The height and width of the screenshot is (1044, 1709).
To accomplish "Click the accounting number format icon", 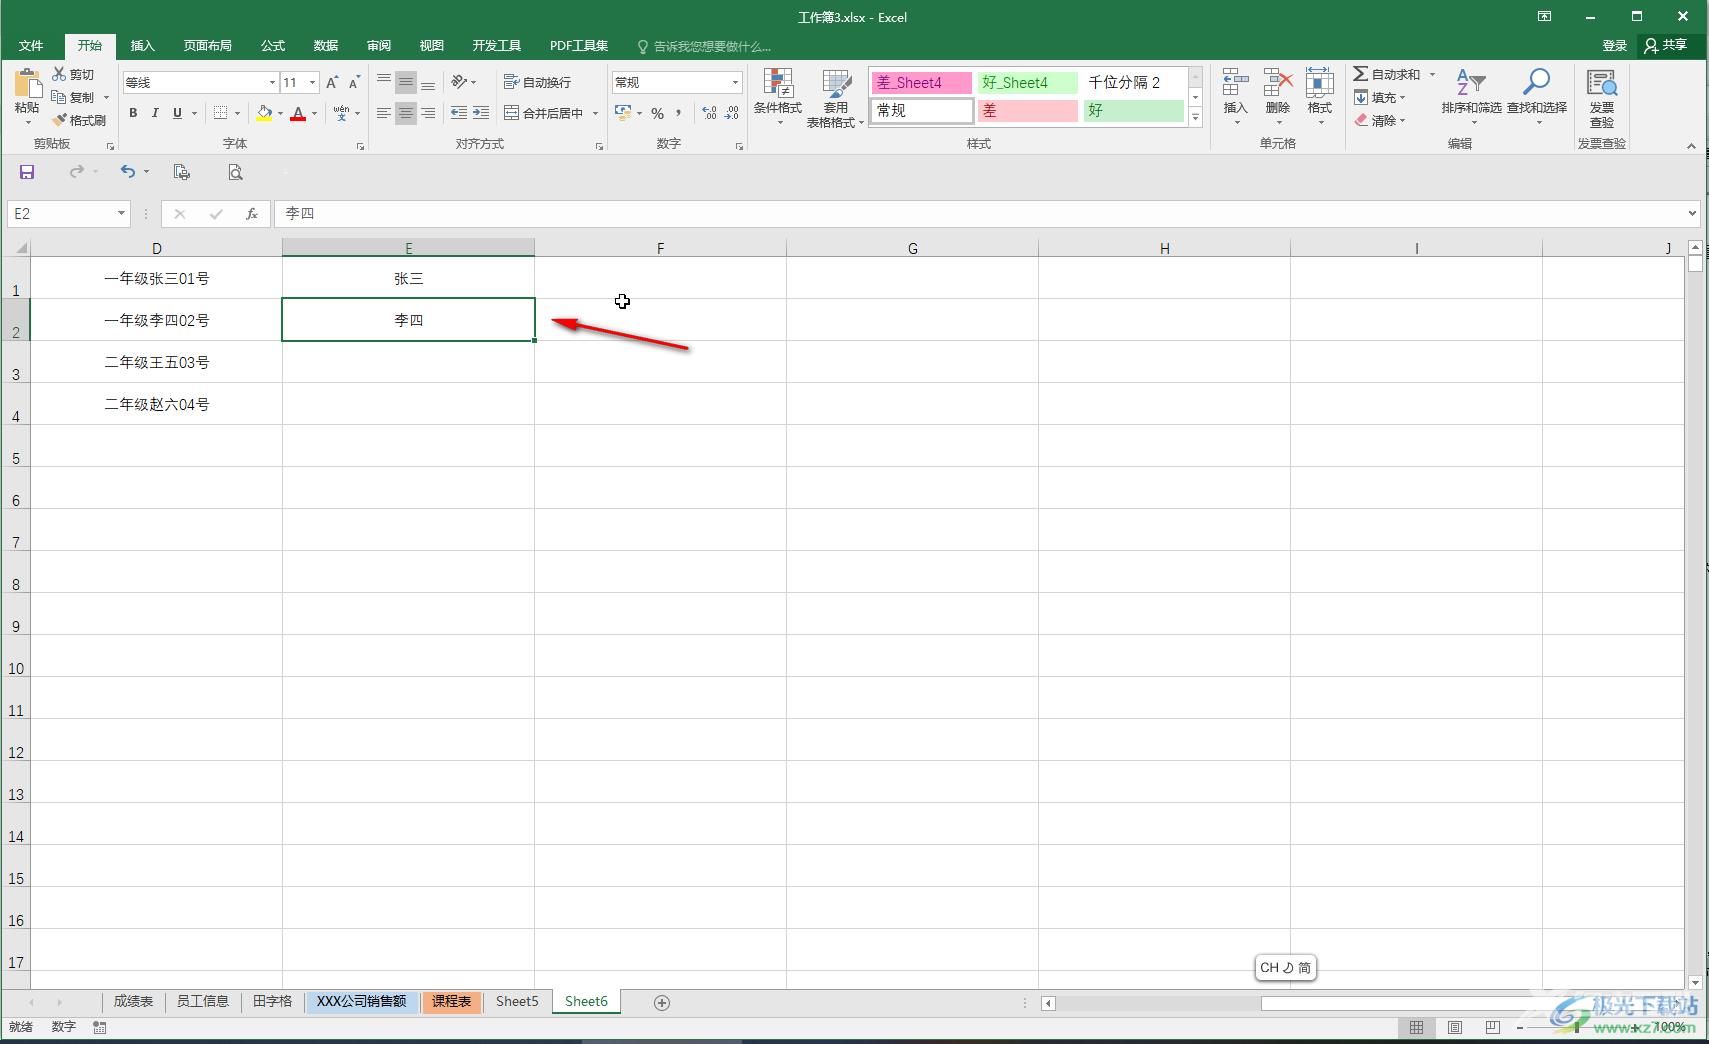I will tap(623, 113).
